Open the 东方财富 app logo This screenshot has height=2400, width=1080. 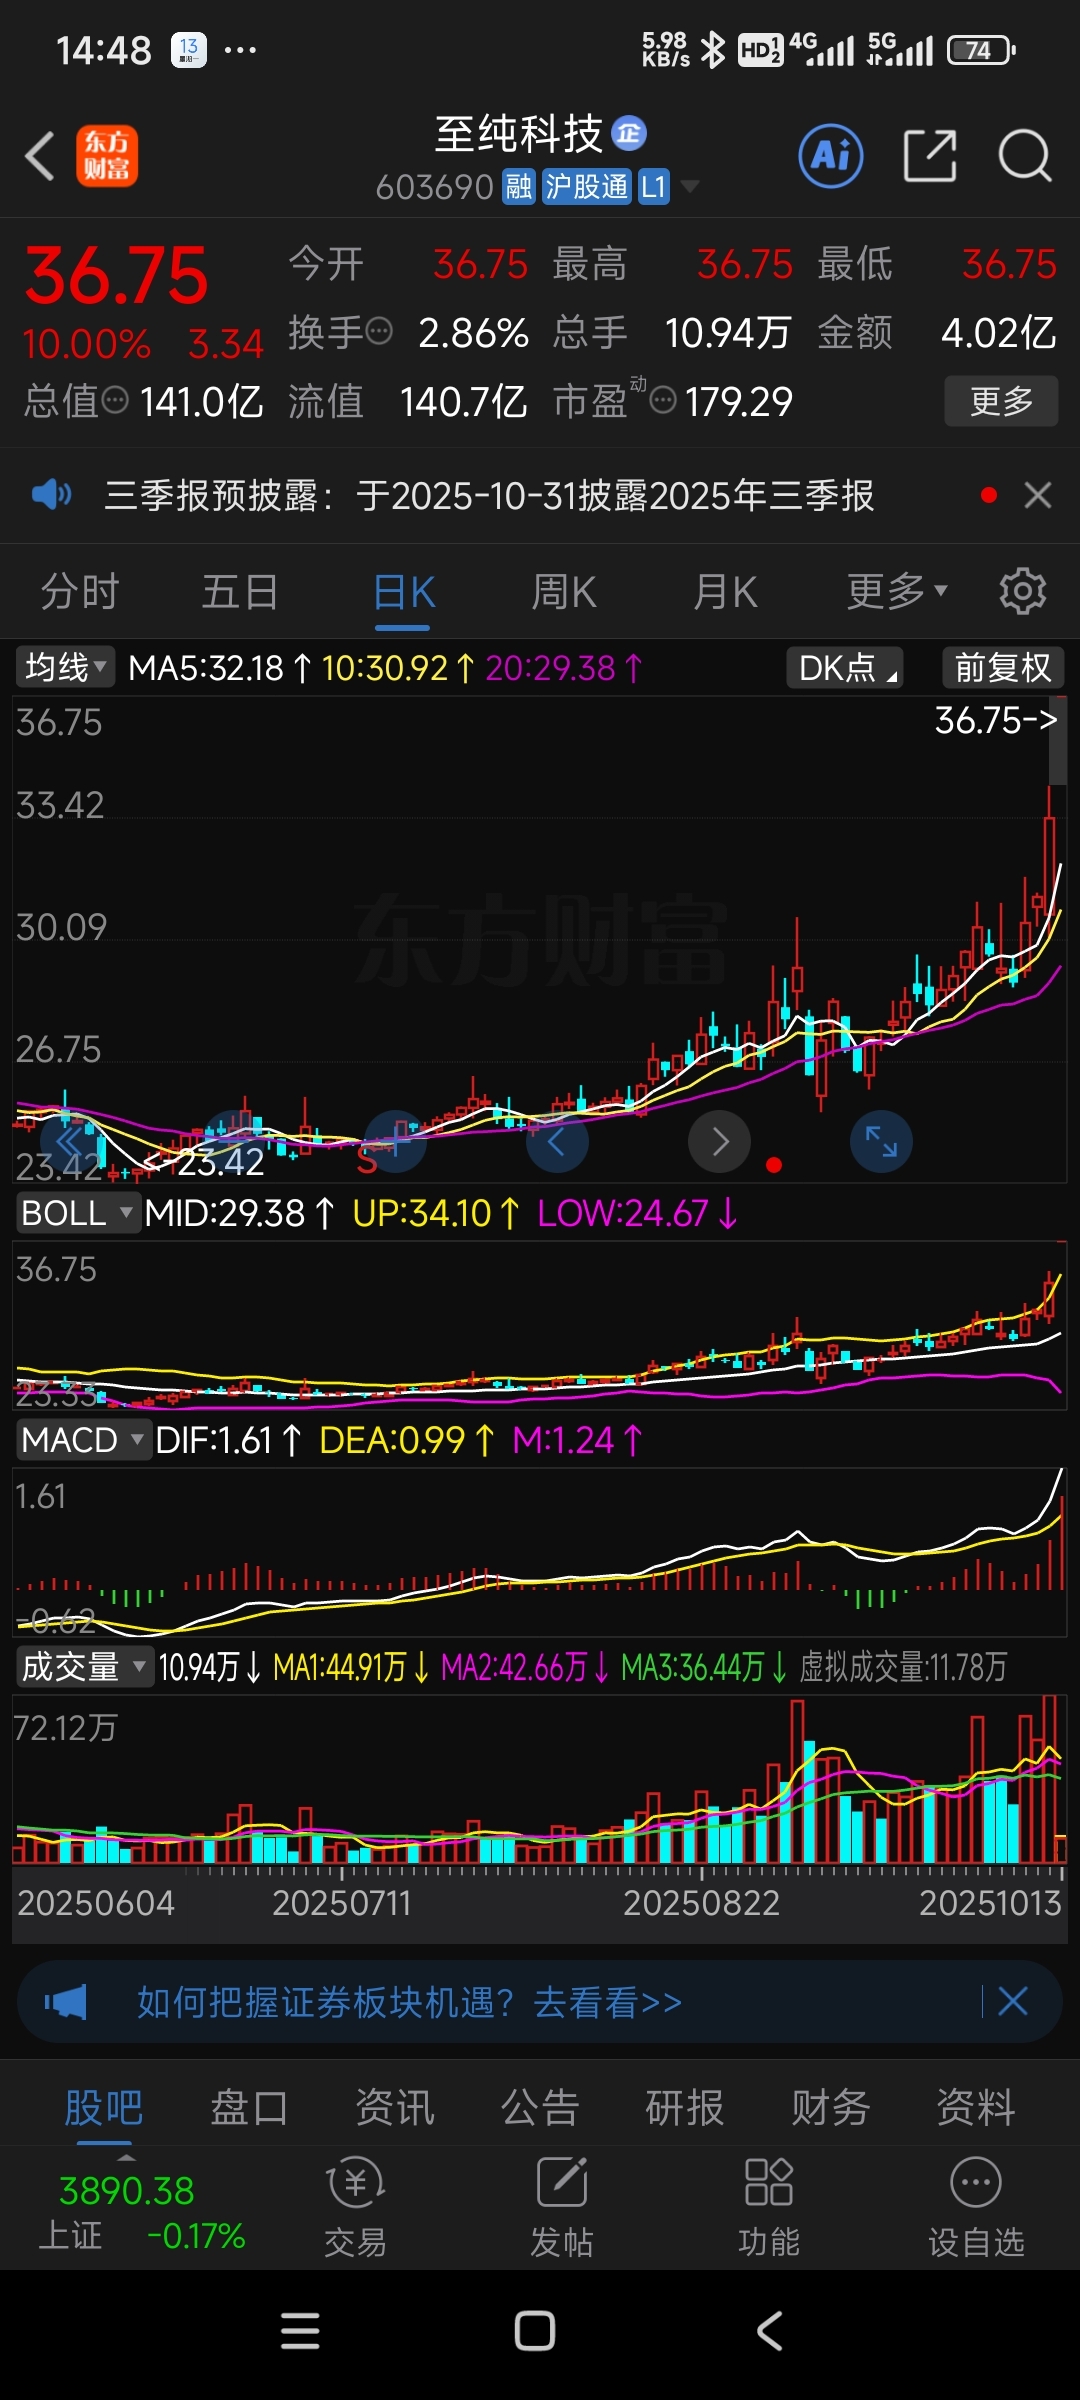click(x=107, y=157)
